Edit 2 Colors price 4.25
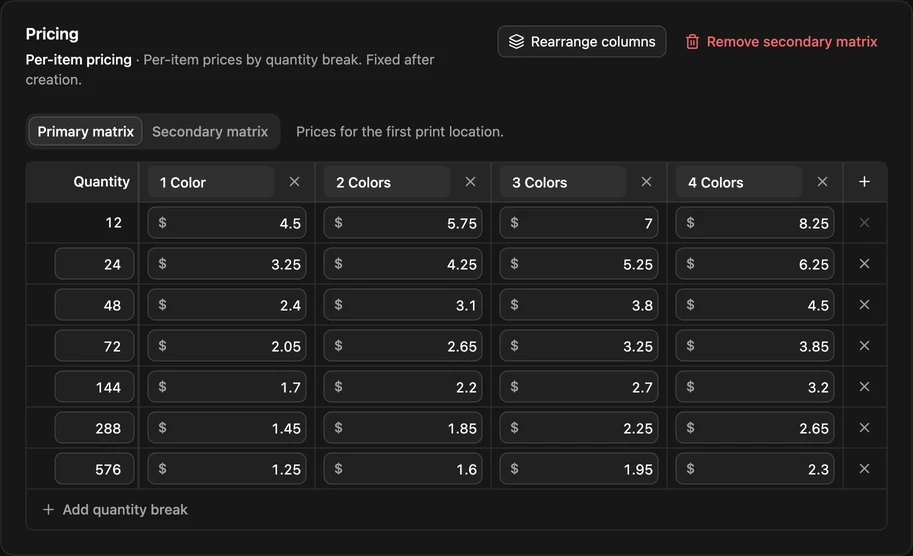The width and height of the screenshot is (913, 556). pyautogui.click(x=403, y=264)
